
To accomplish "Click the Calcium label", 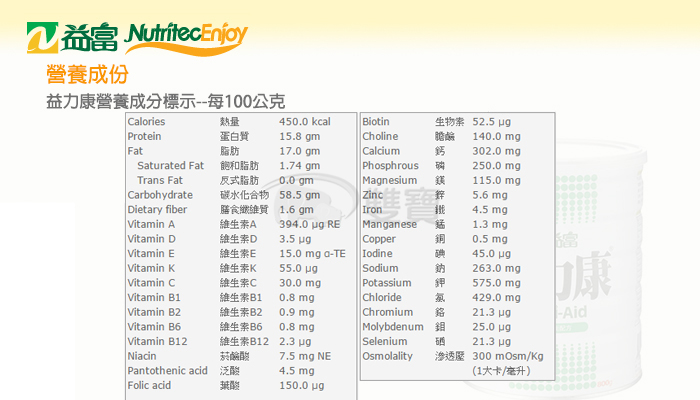I will [x=381, y=151].
